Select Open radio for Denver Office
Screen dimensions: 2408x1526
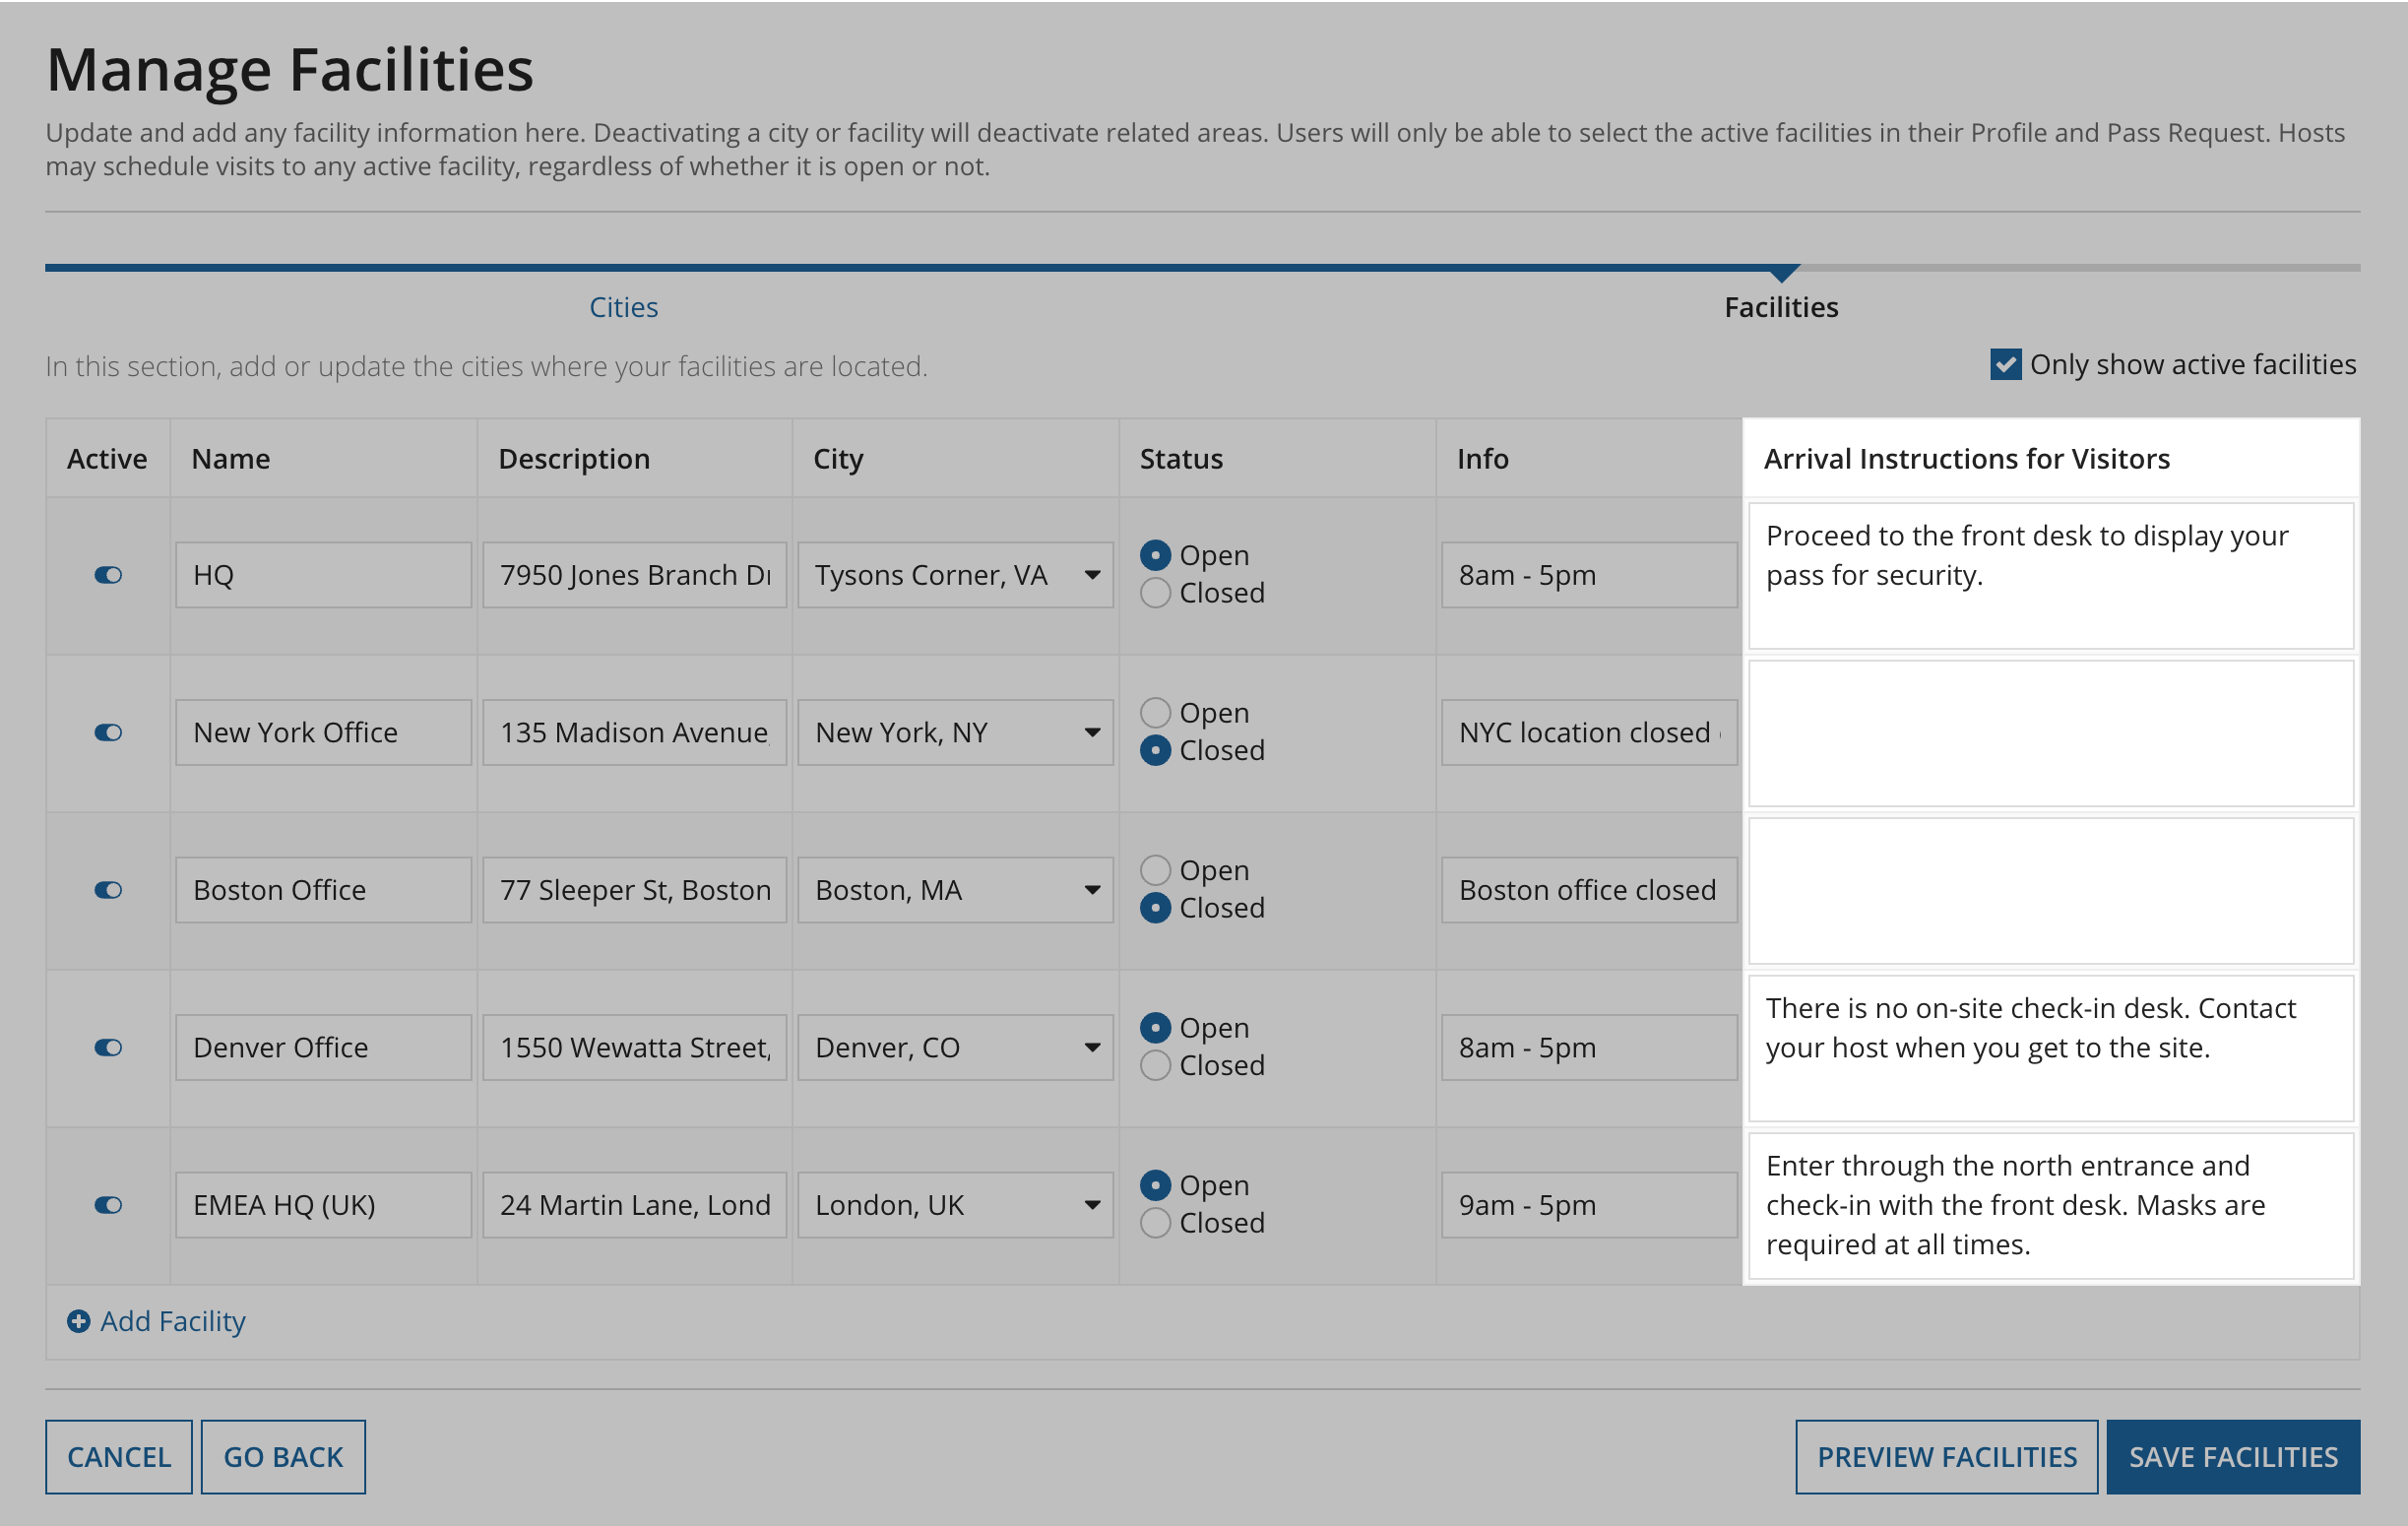pyautogui.click(x=1155, y=1027)
